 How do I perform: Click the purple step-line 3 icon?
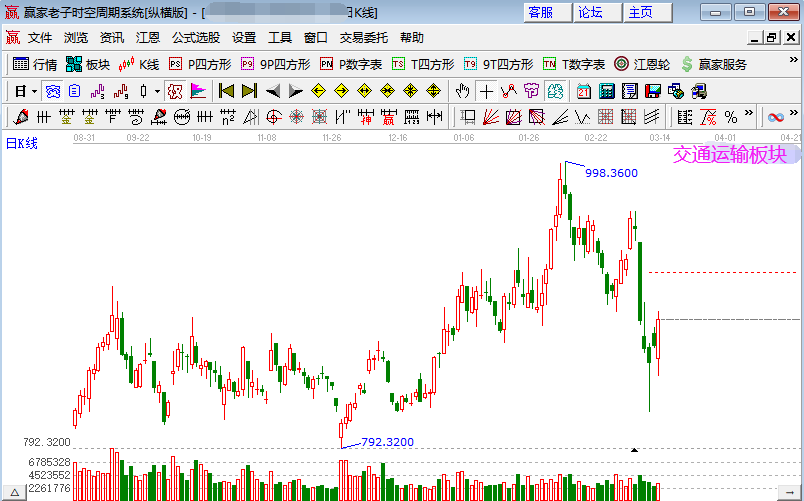coord(97,91)
